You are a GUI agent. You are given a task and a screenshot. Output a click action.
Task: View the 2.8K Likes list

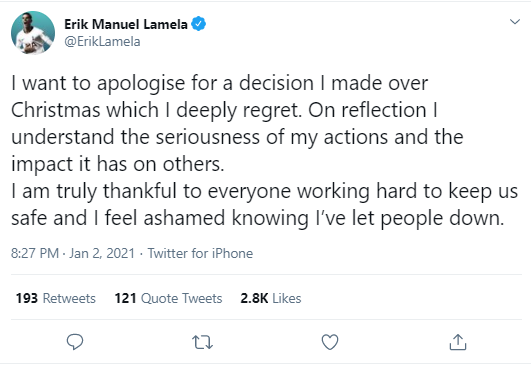click(x=271, y=298)
